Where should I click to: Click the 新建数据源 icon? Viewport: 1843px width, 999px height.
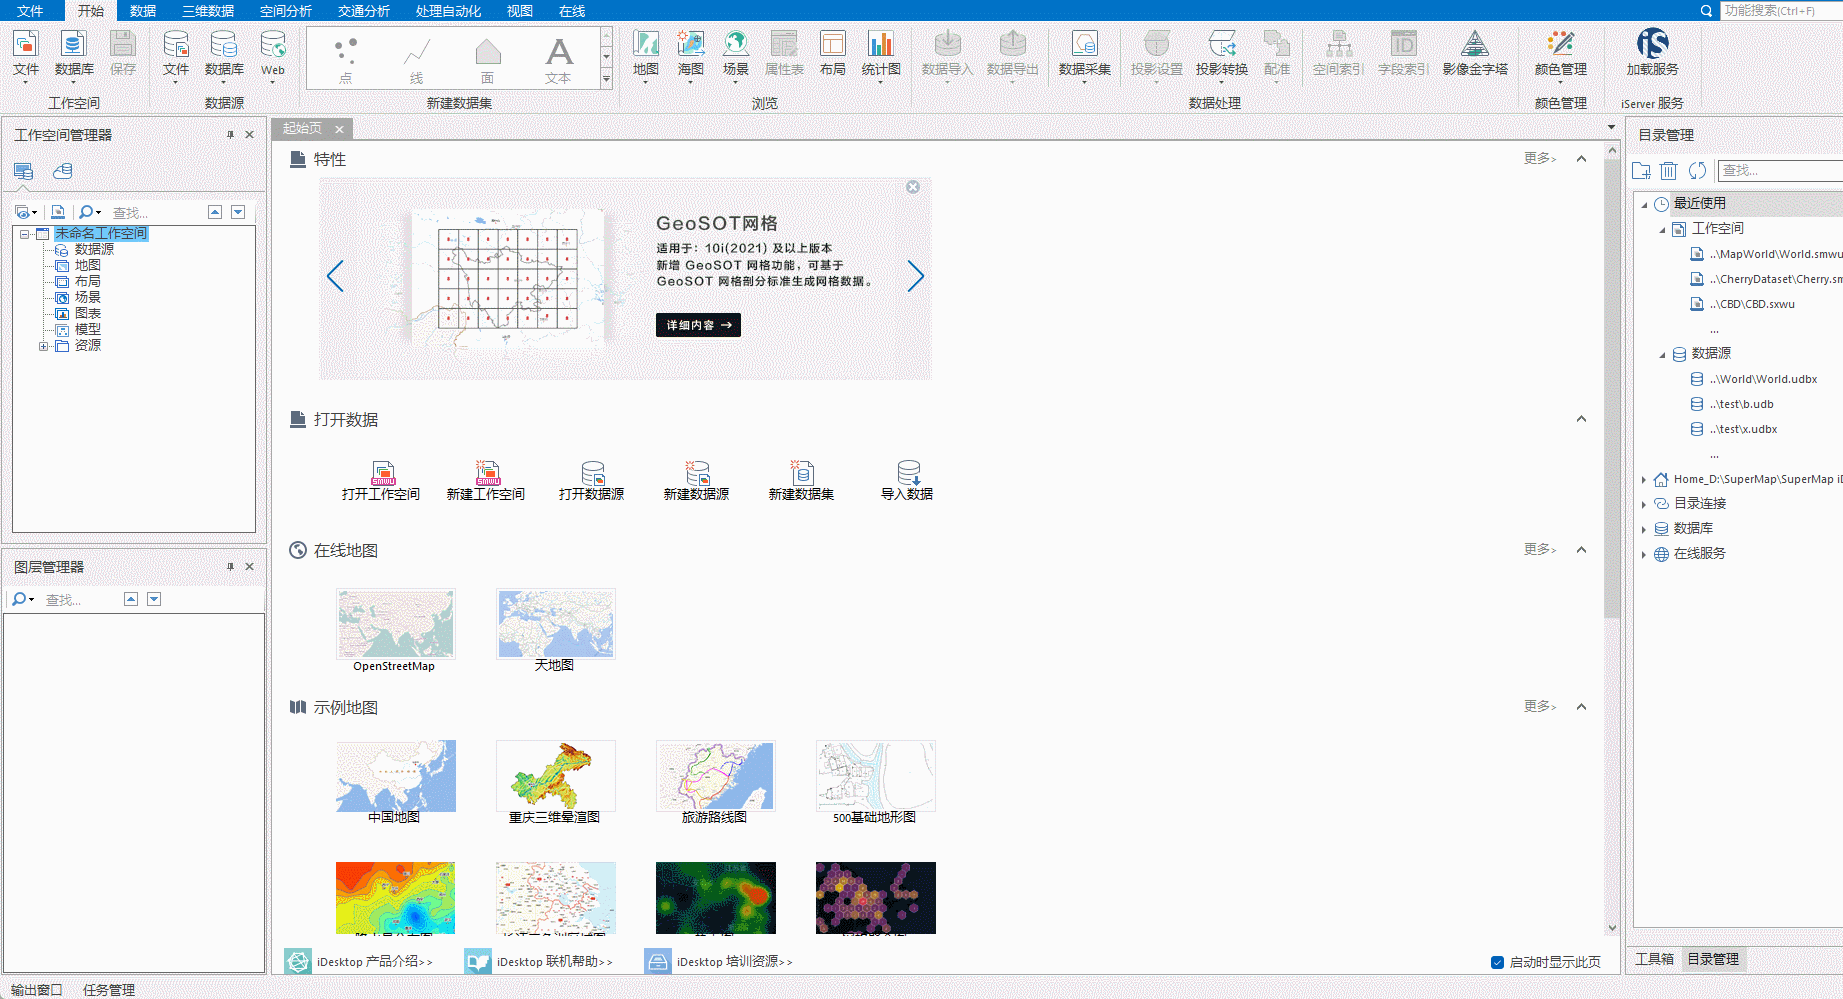[x=697, y=472]
